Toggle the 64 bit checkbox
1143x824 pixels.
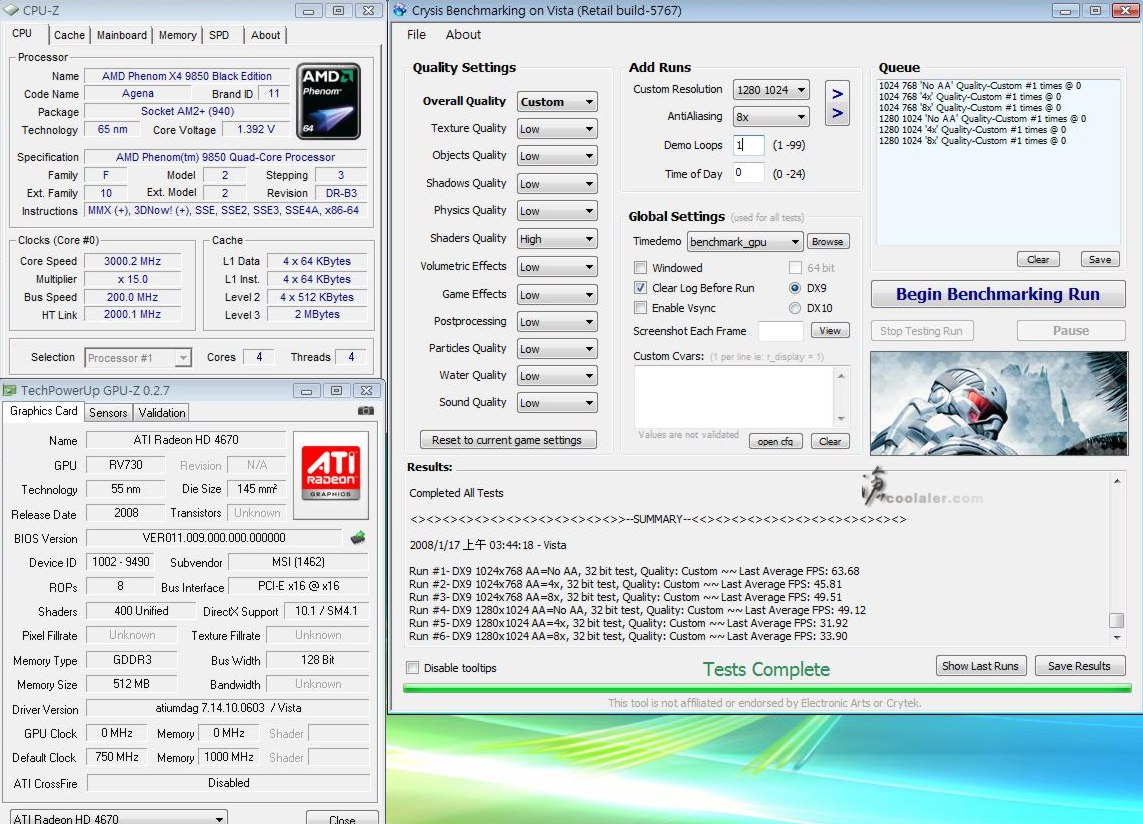(795, 268)
